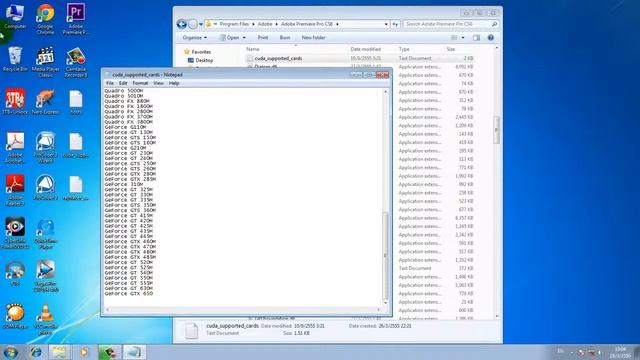The height and width of the screenshot is (360, 640).
Task: Click the Explorer help question mark icon
Action: coord(491,38)
